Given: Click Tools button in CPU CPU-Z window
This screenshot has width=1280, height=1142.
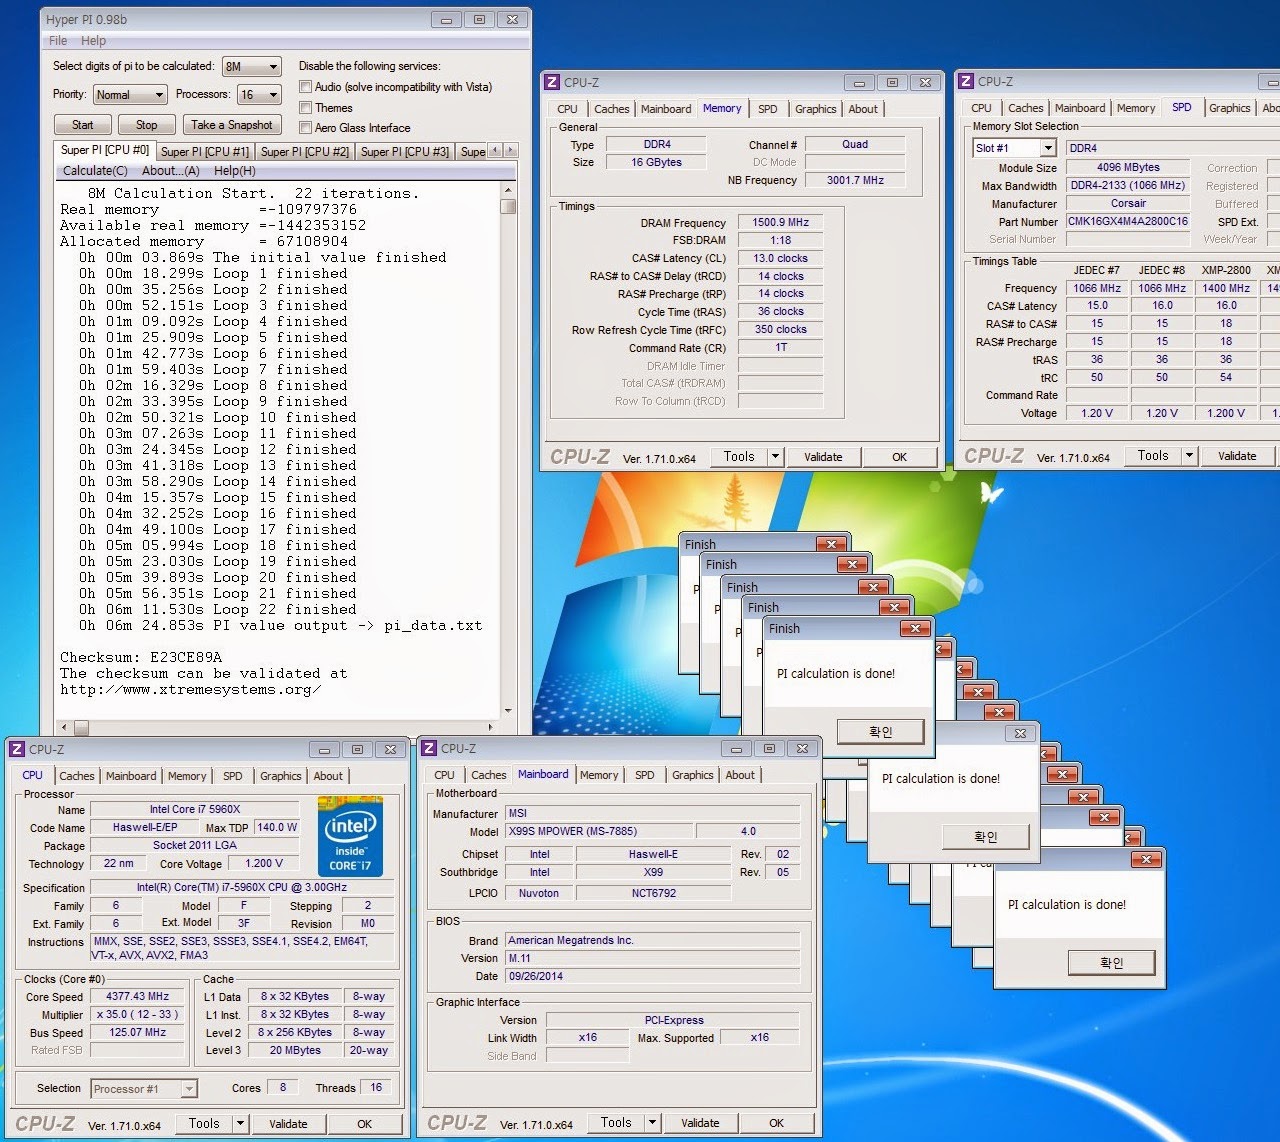Looking at the screenshot, I should click(x=204, y=1124).
